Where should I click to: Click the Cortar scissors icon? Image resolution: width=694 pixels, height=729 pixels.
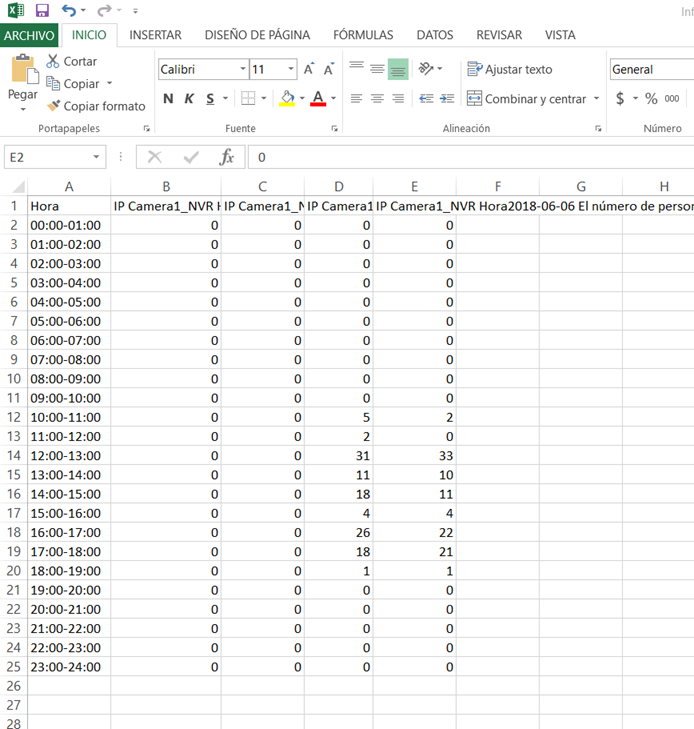click(x=53, y=61)
